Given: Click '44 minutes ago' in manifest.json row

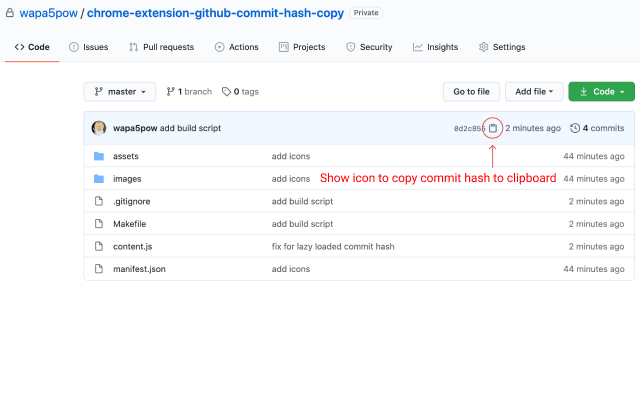Looking at the screenshot, I should click(x=594, y=269).
